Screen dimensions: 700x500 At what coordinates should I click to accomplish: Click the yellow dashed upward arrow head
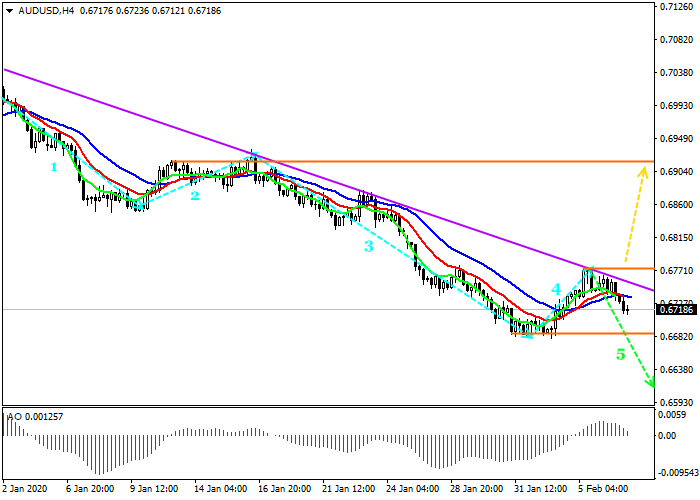[x=642, y=171]
